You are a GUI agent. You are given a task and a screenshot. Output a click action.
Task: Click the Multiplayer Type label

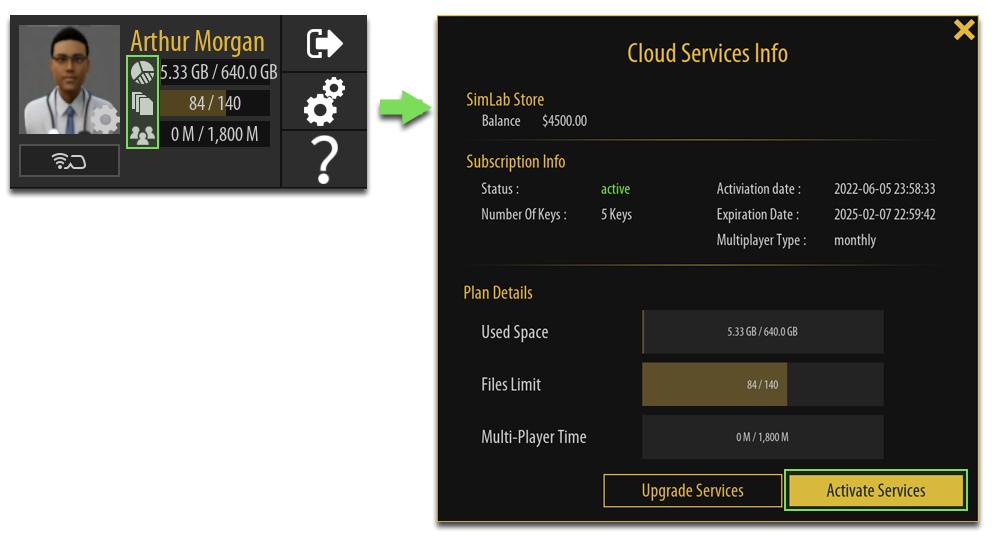761,240
